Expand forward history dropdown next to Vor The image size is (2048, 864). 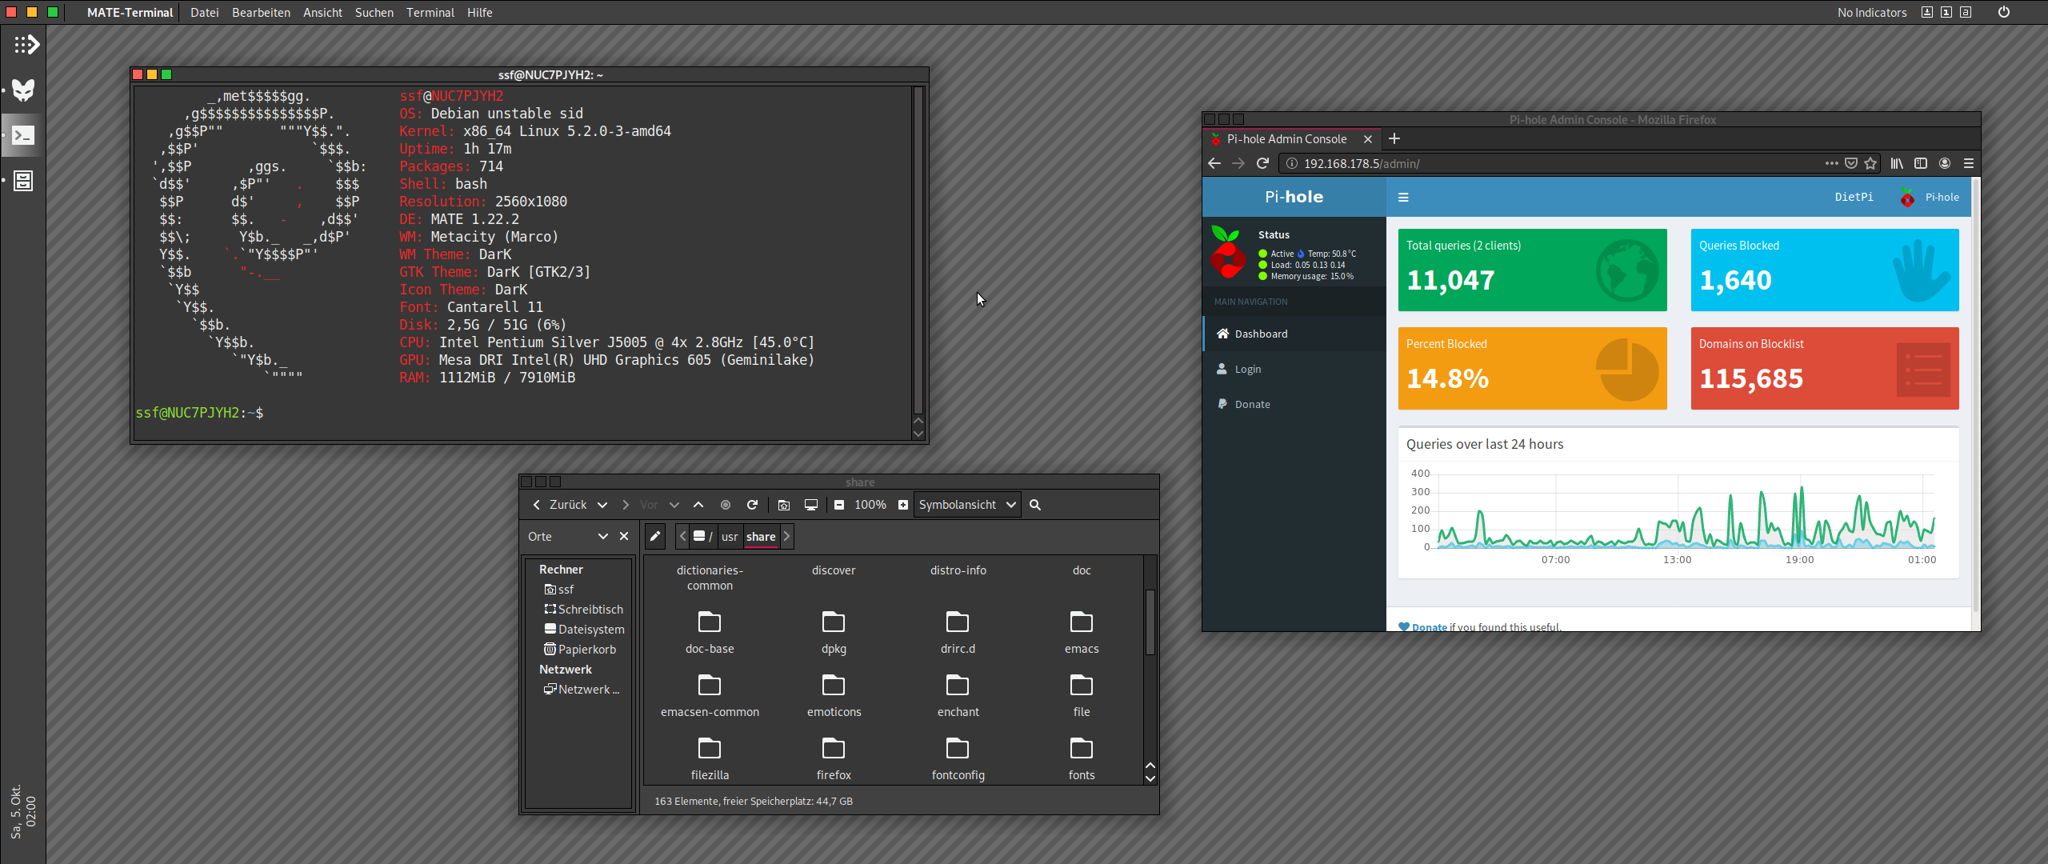pos(674,505)
